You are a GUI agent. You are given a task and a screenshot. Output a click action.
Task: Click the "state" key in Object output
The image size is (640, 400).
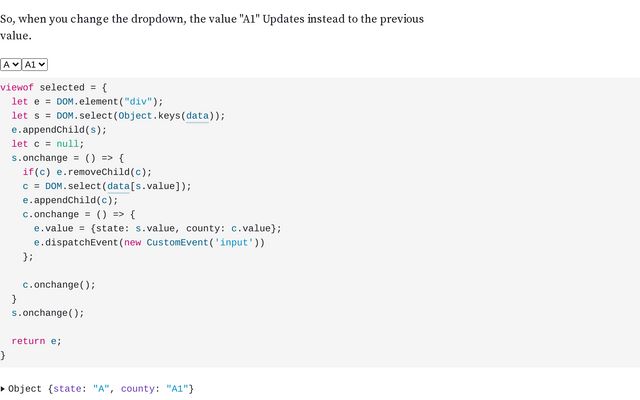(x=67, y=389)
